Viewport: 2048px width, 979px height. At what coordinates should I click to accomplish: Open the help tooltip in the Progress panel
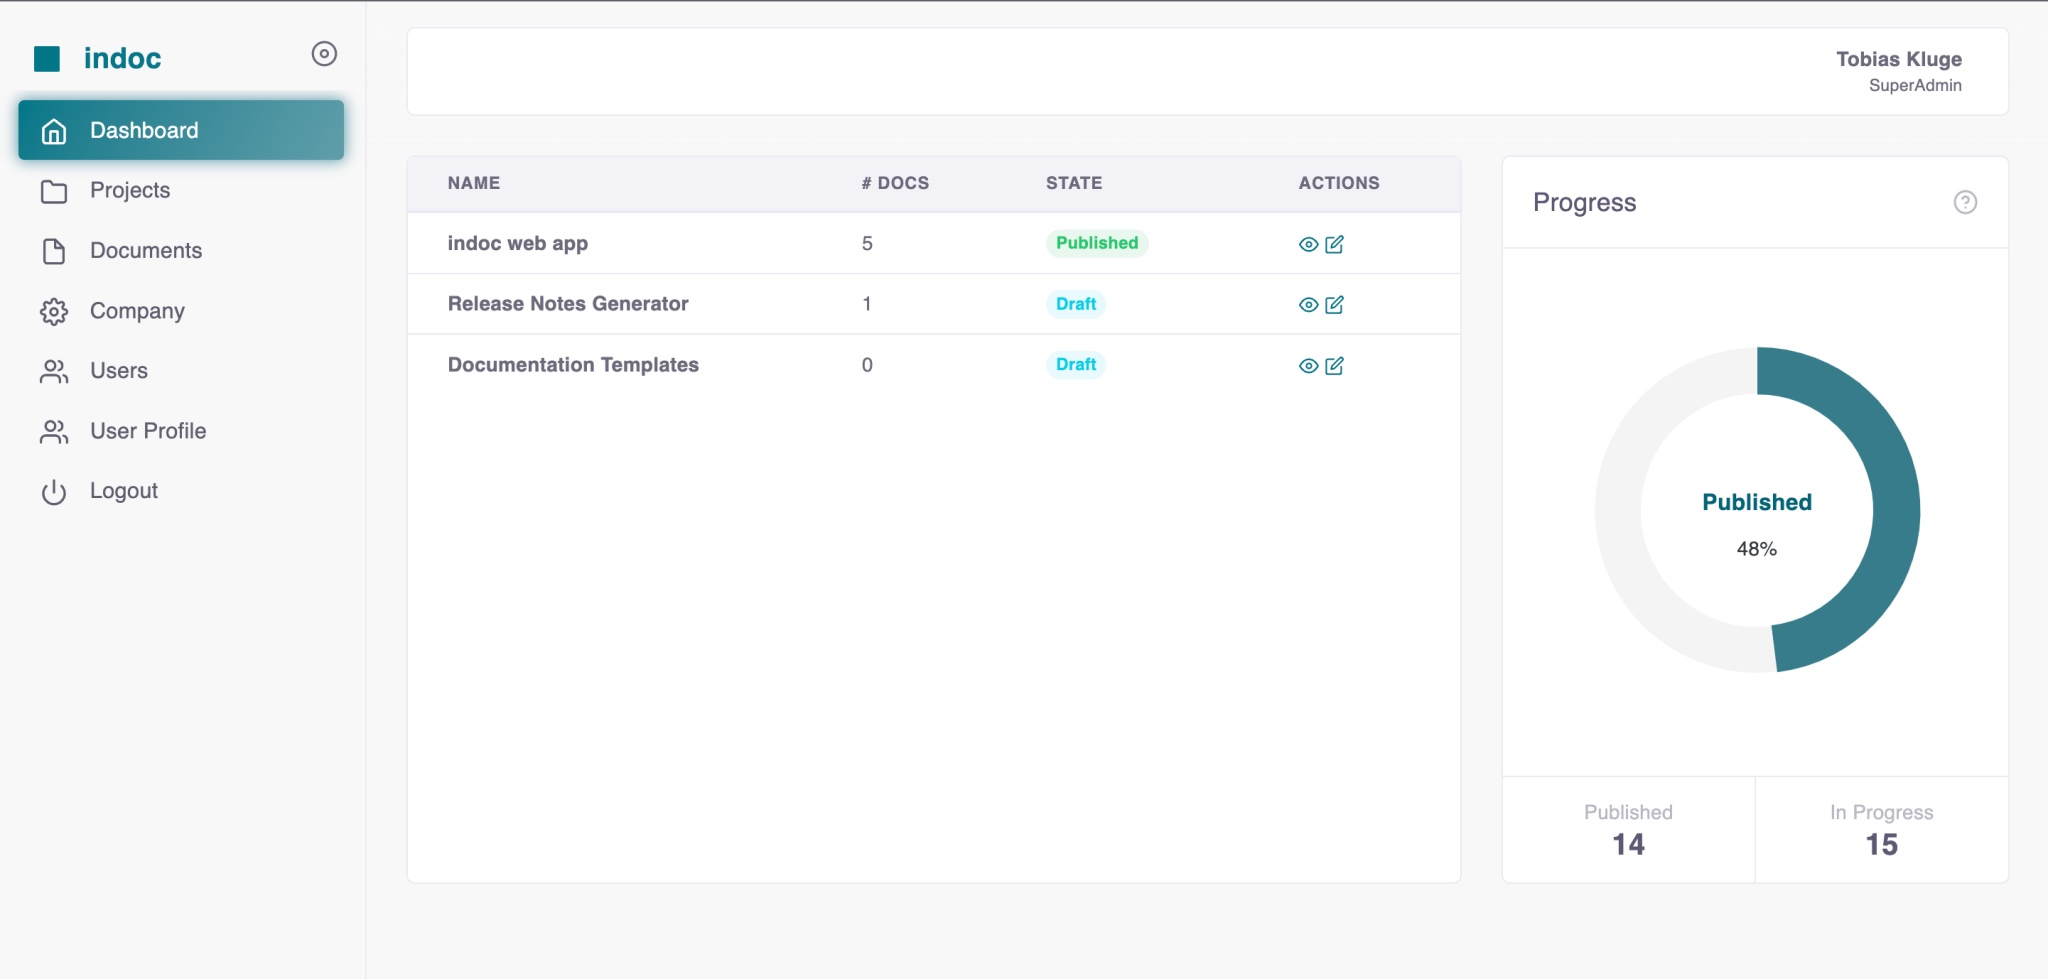pos(1964,202)
